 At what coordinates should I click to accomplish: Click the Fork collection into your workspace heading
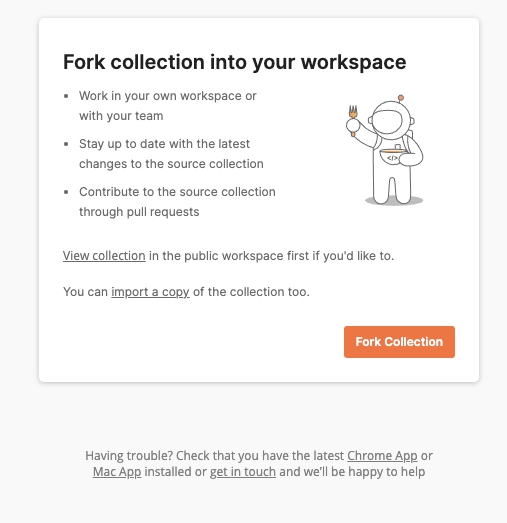234,62
